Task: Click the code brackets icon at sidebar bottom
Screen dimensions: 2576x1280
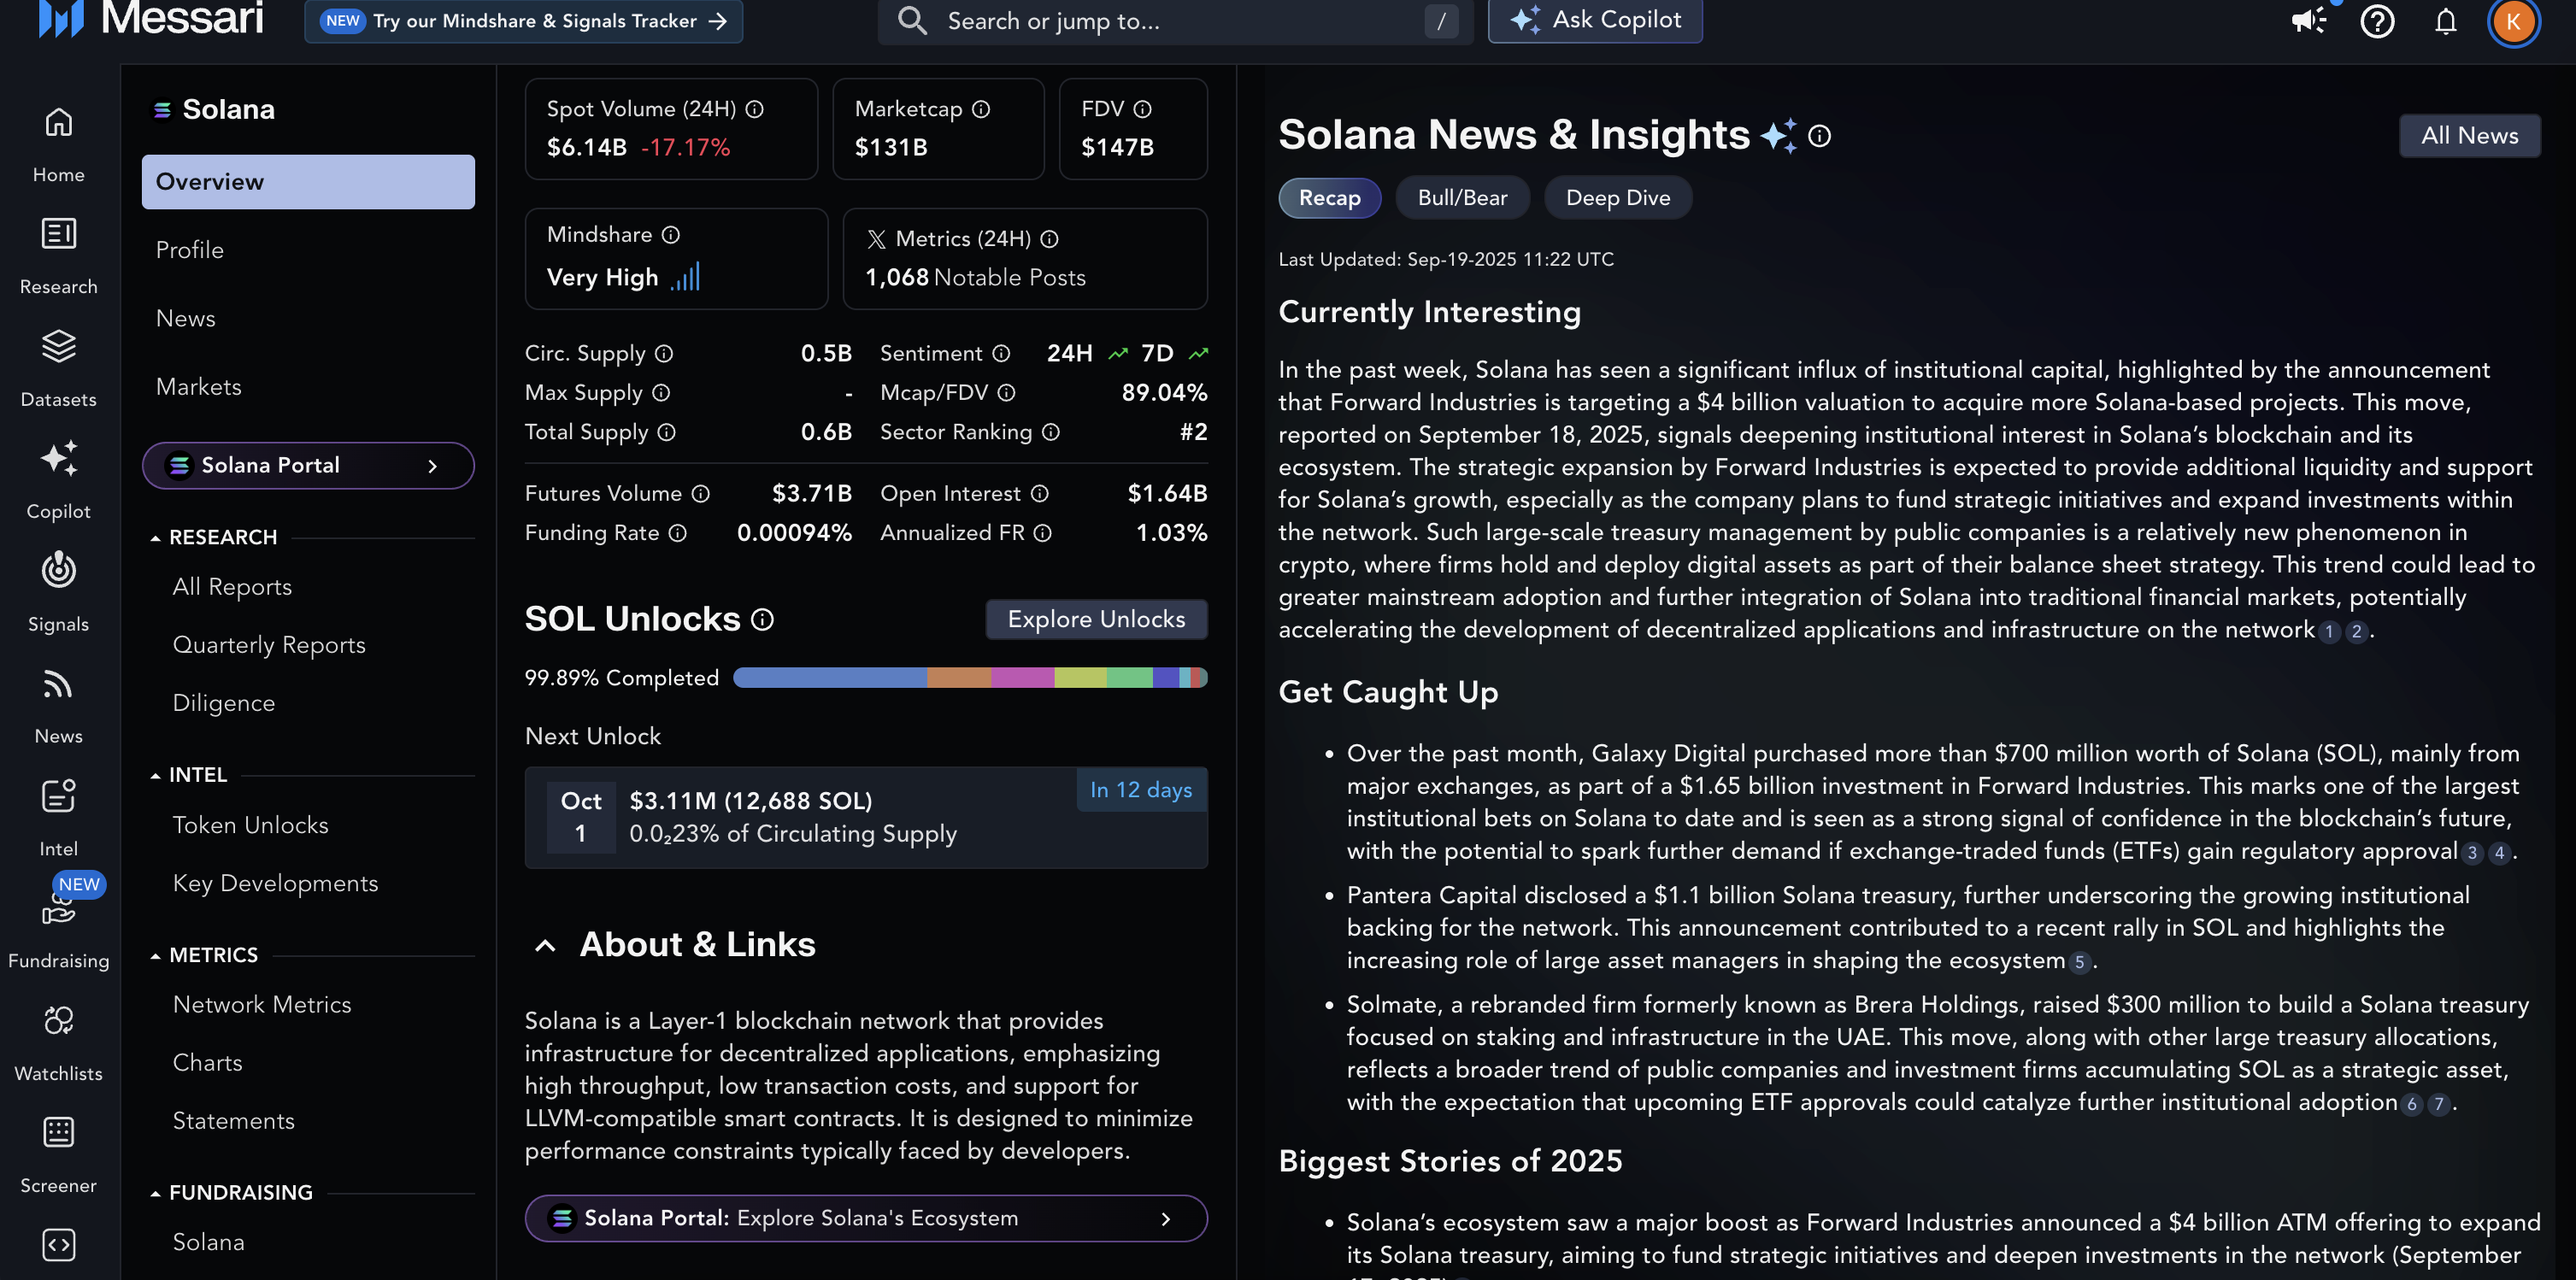Action: pos(58,1245)
